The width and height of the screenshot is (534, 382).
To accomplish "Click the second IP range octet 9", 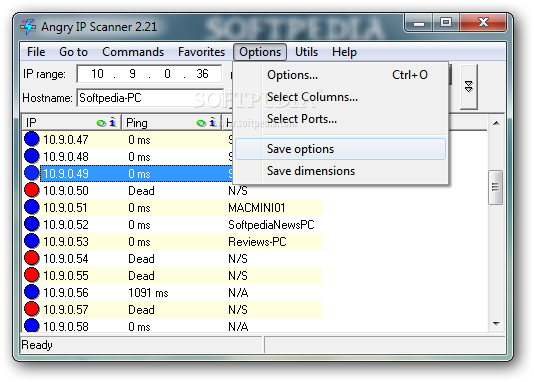I will (x=132, y=74).
